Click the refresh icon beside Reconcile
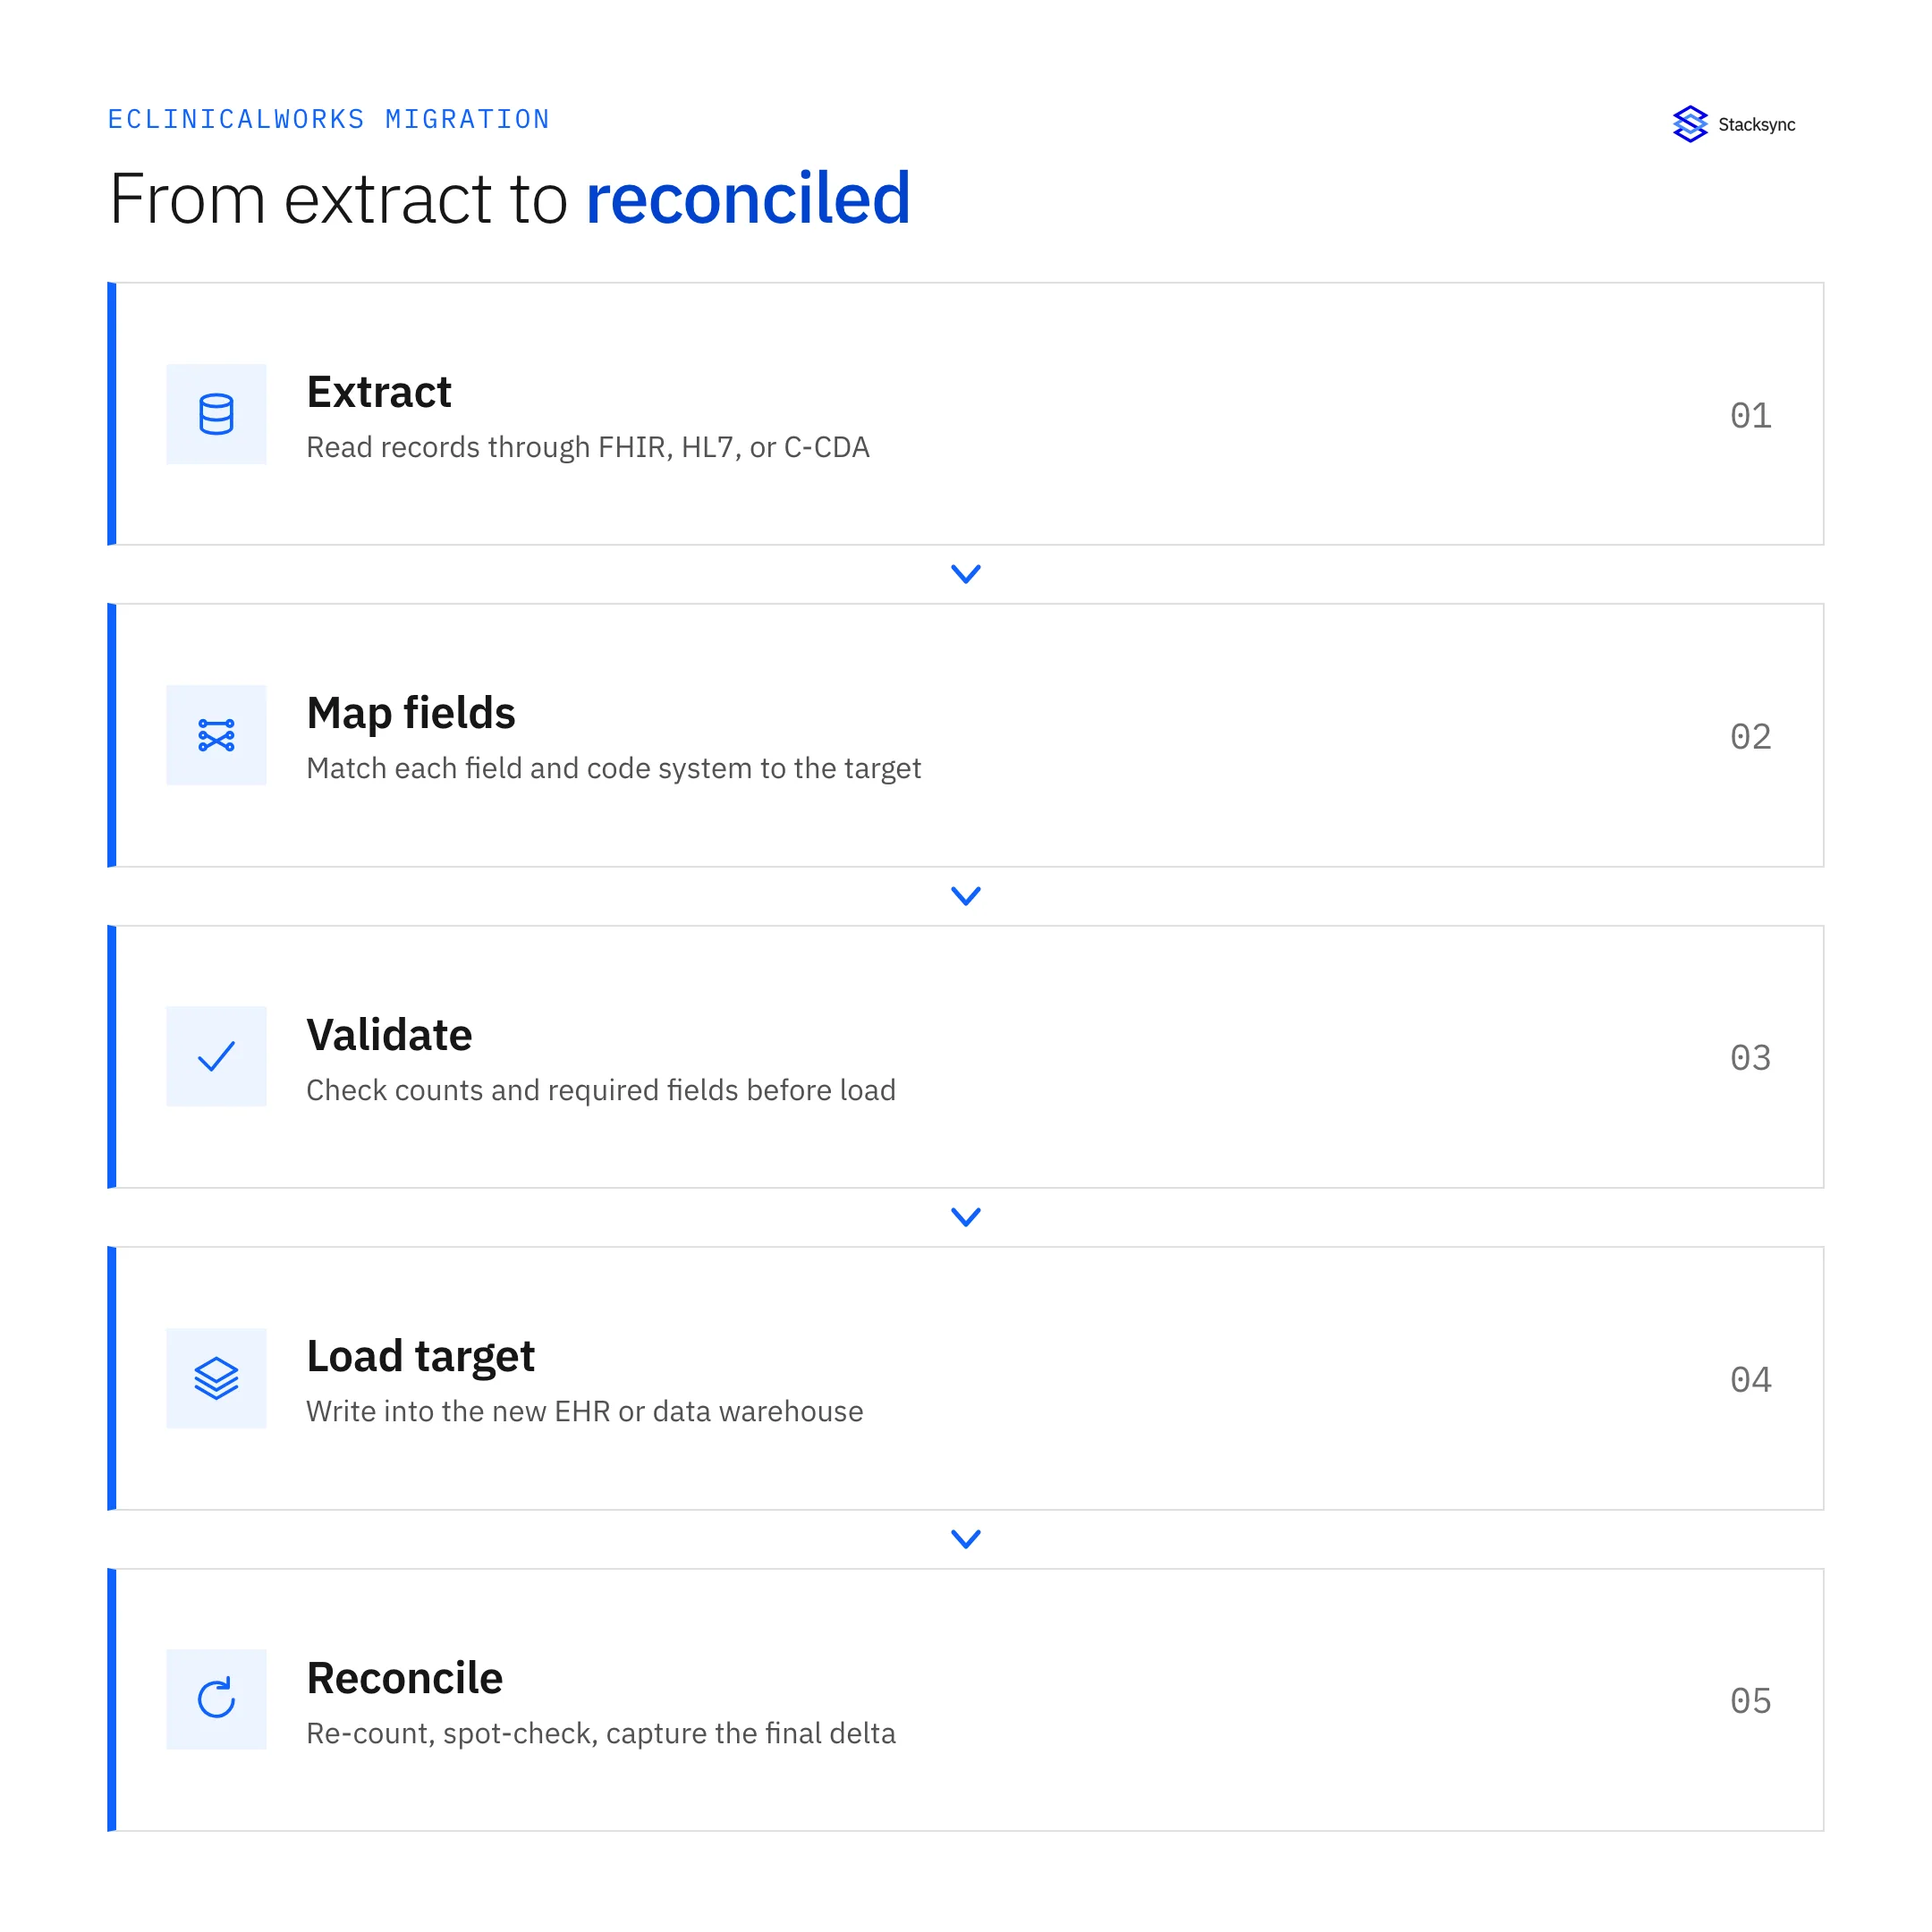 216,1699
